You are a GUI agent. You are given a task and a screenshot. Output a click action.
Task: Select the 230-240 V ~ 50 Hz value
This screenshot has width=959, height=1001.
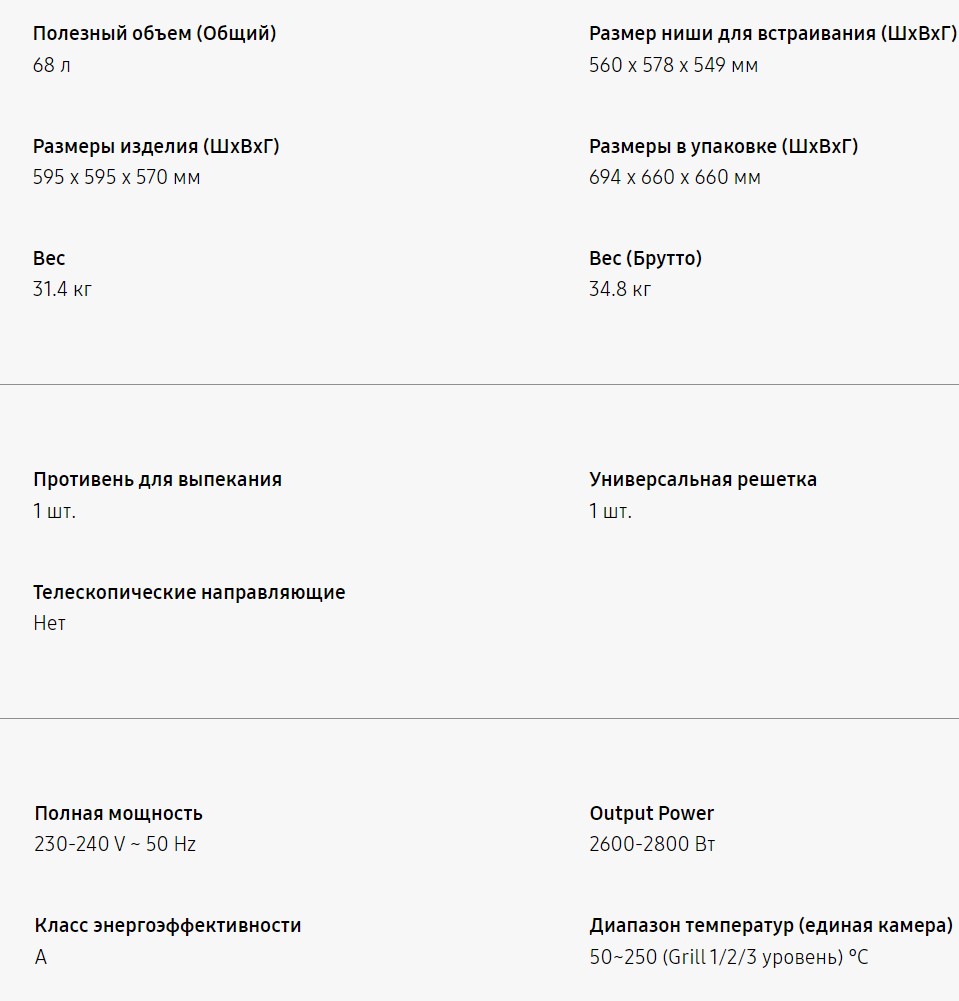tap(115, 844)
